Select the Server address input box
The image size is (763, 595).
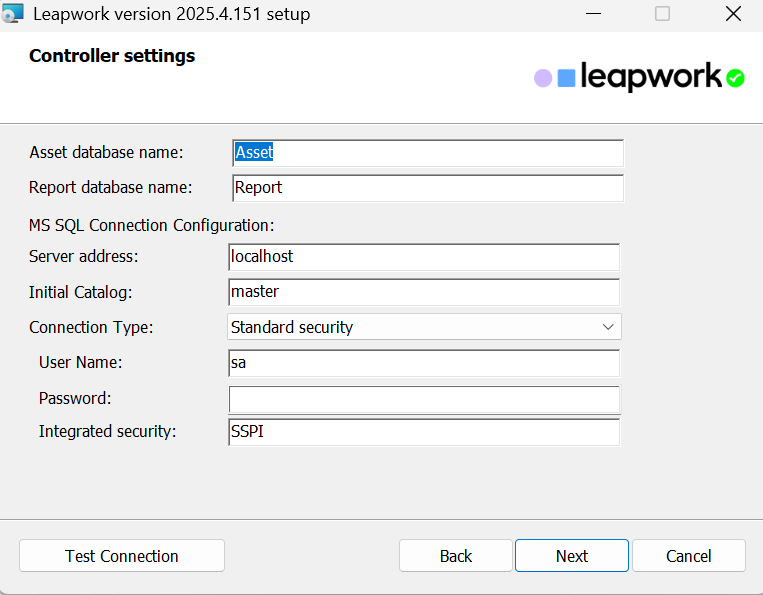click(424, 257)
